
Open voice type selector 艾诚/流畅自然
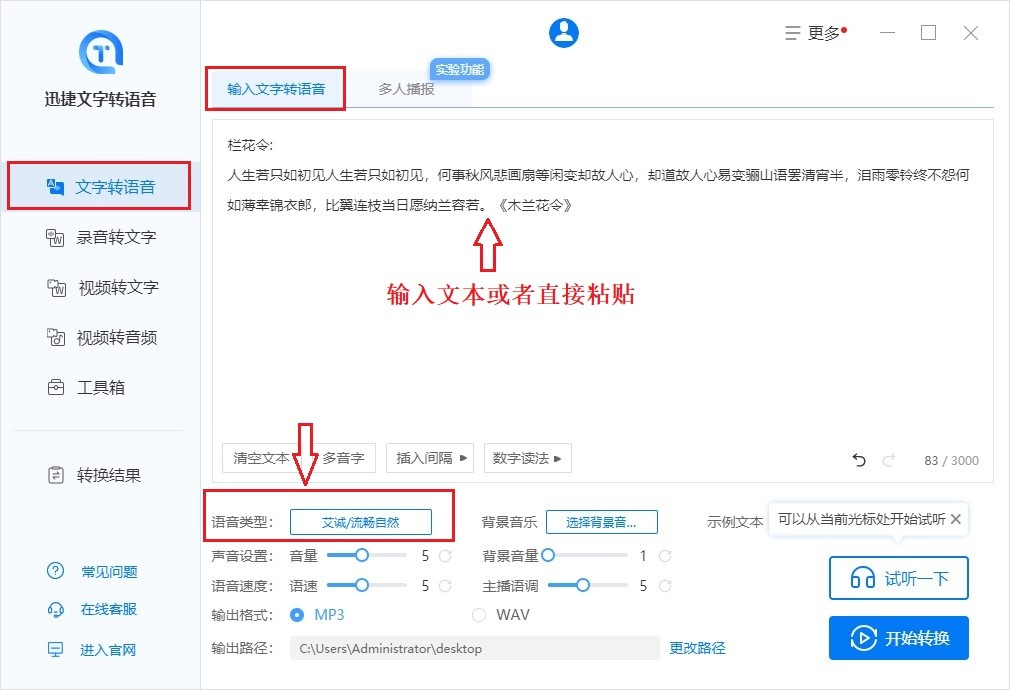tap(361, 522)
